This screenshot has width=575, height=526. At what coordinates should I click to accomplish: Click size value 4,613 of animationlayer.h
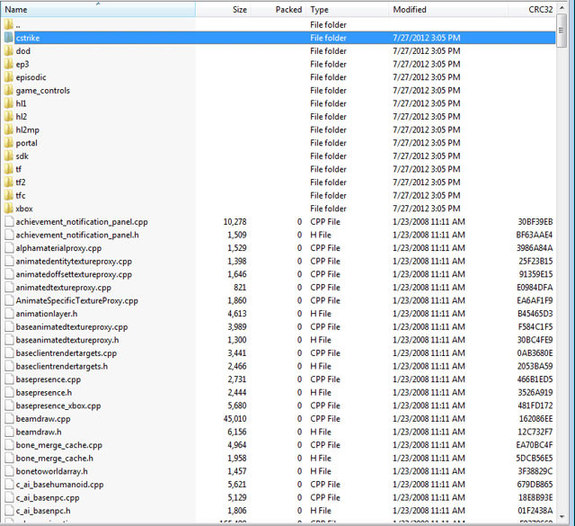(237, 314)
